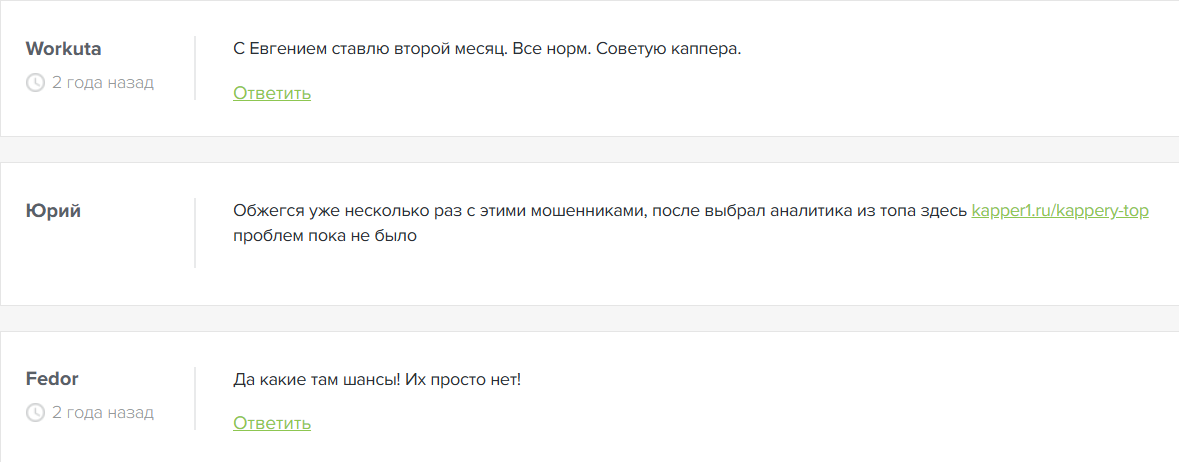The width and height of the screenshot is (1179, 462).
Task: Click the '2 года назад' timestamp under Fedor
Action: coord(102,413)
